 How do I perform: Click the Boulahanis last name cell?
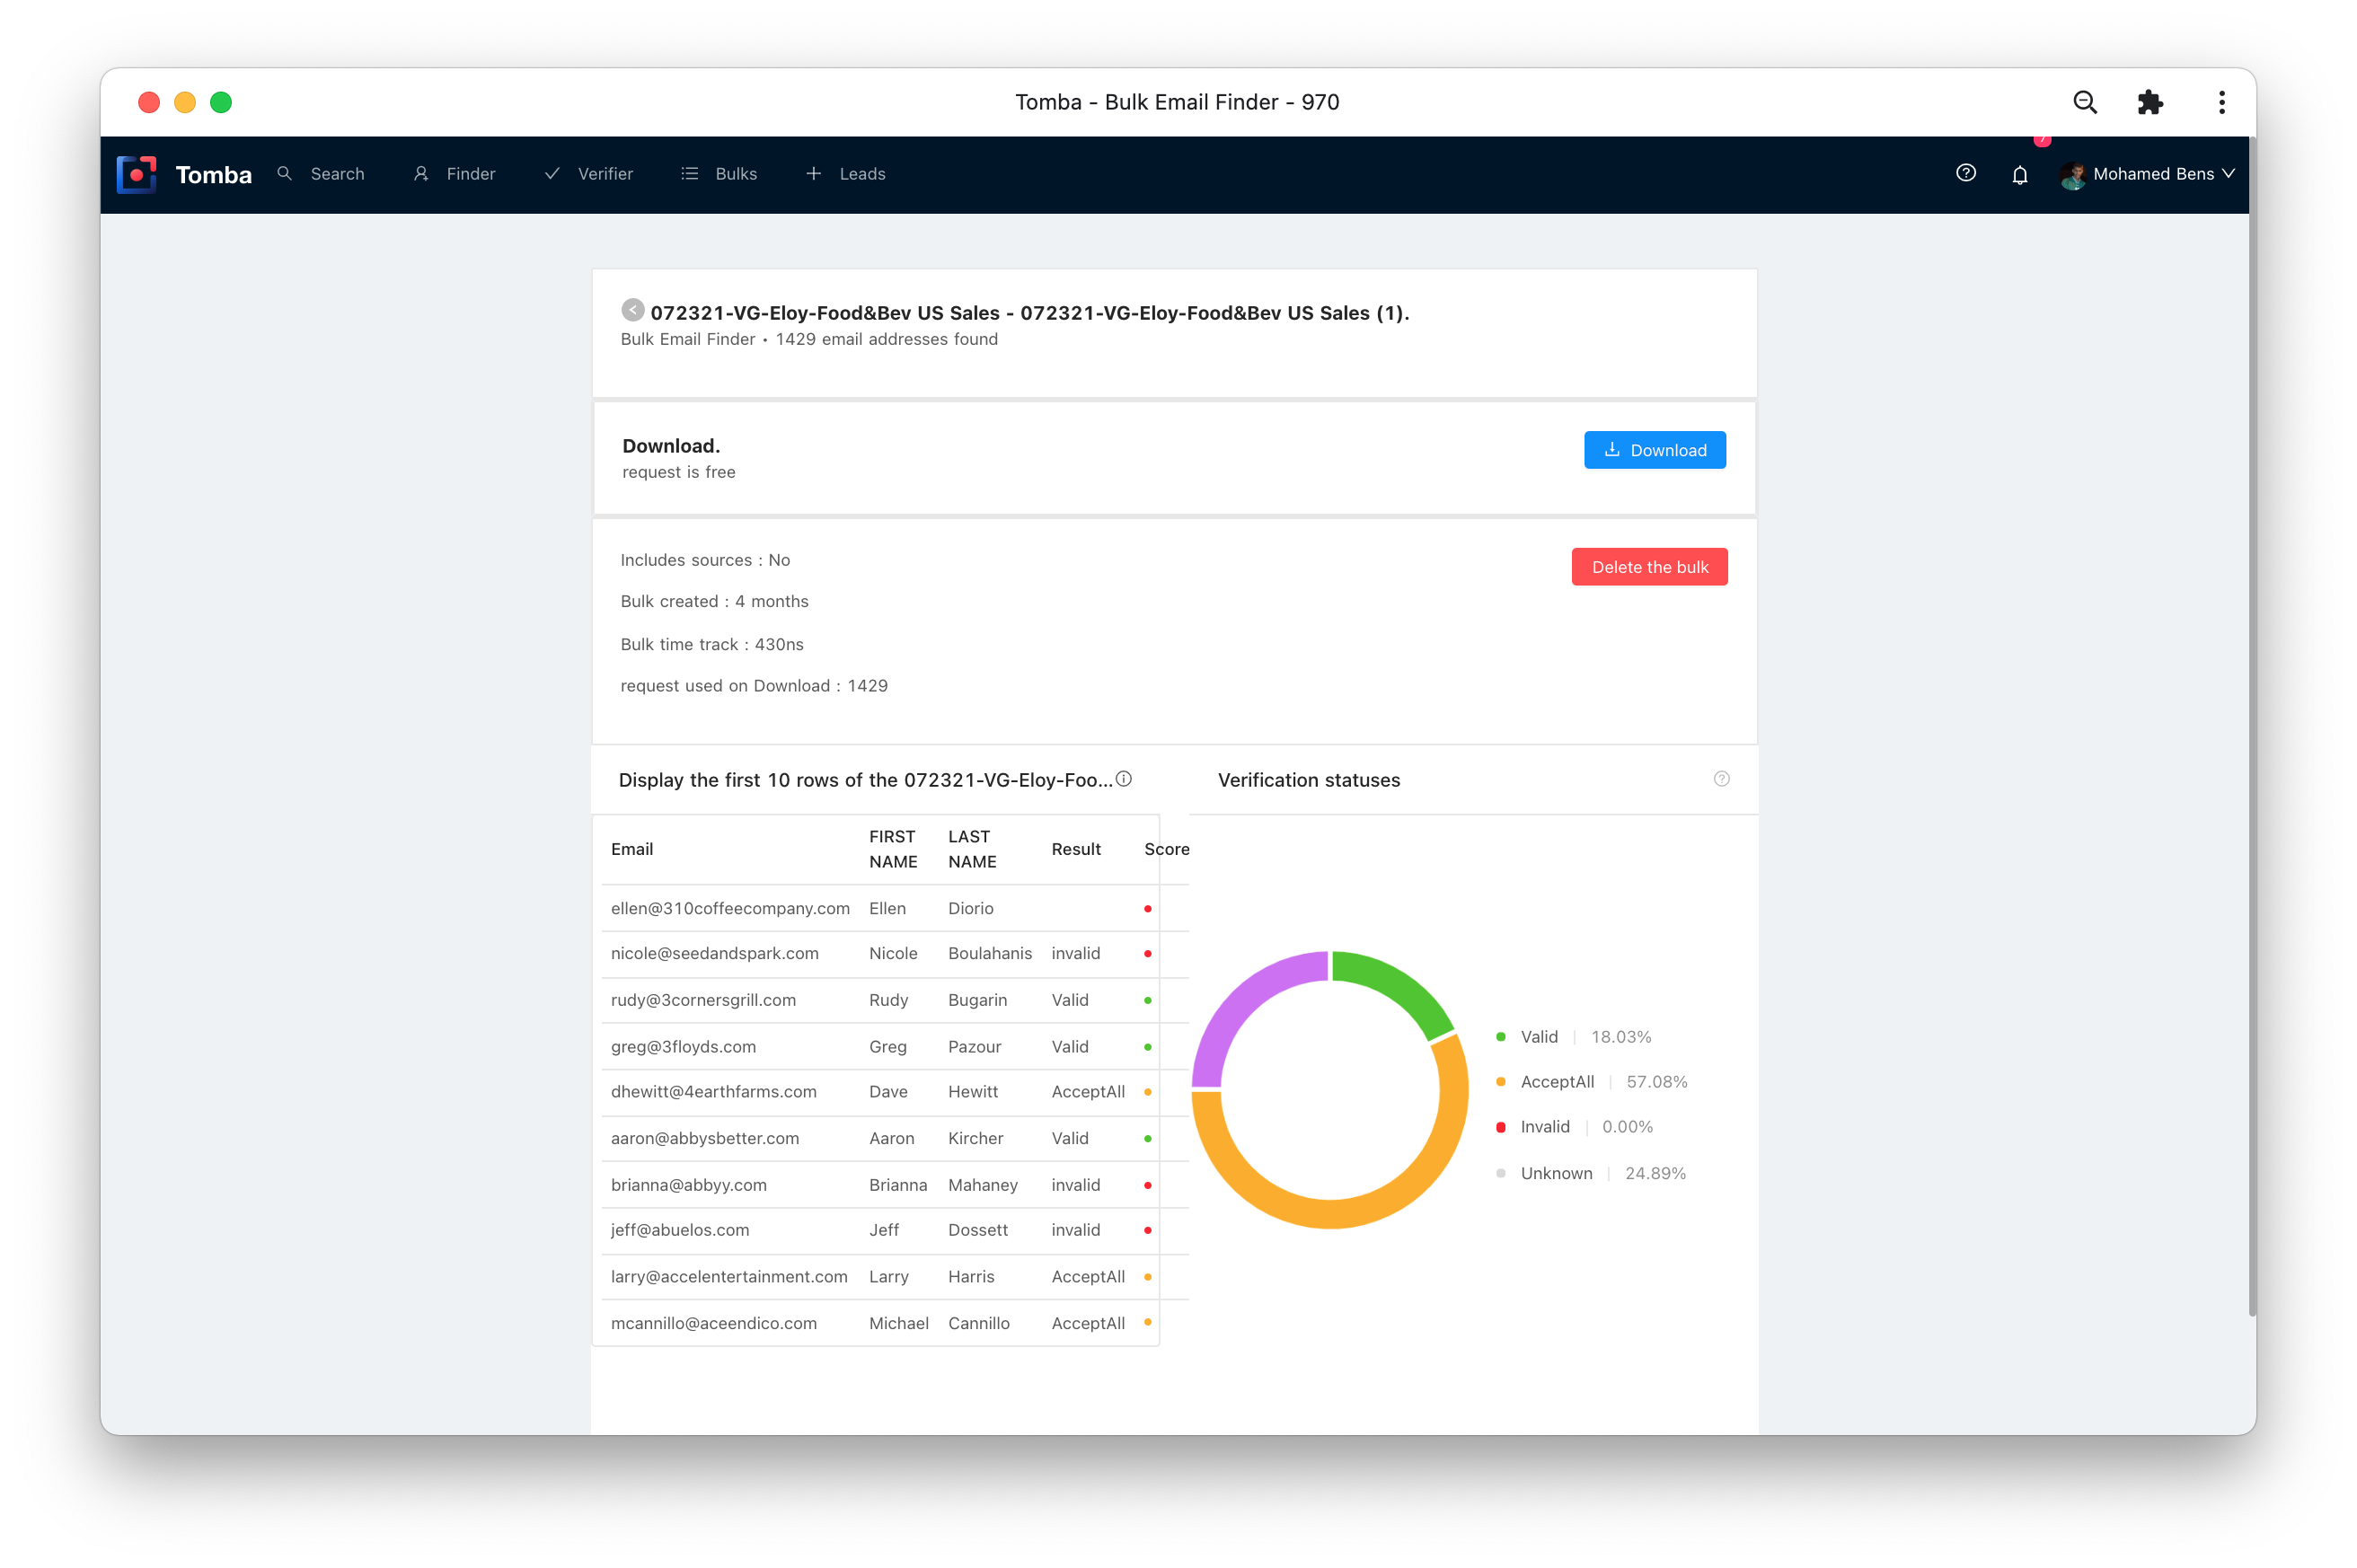(989, 953)
